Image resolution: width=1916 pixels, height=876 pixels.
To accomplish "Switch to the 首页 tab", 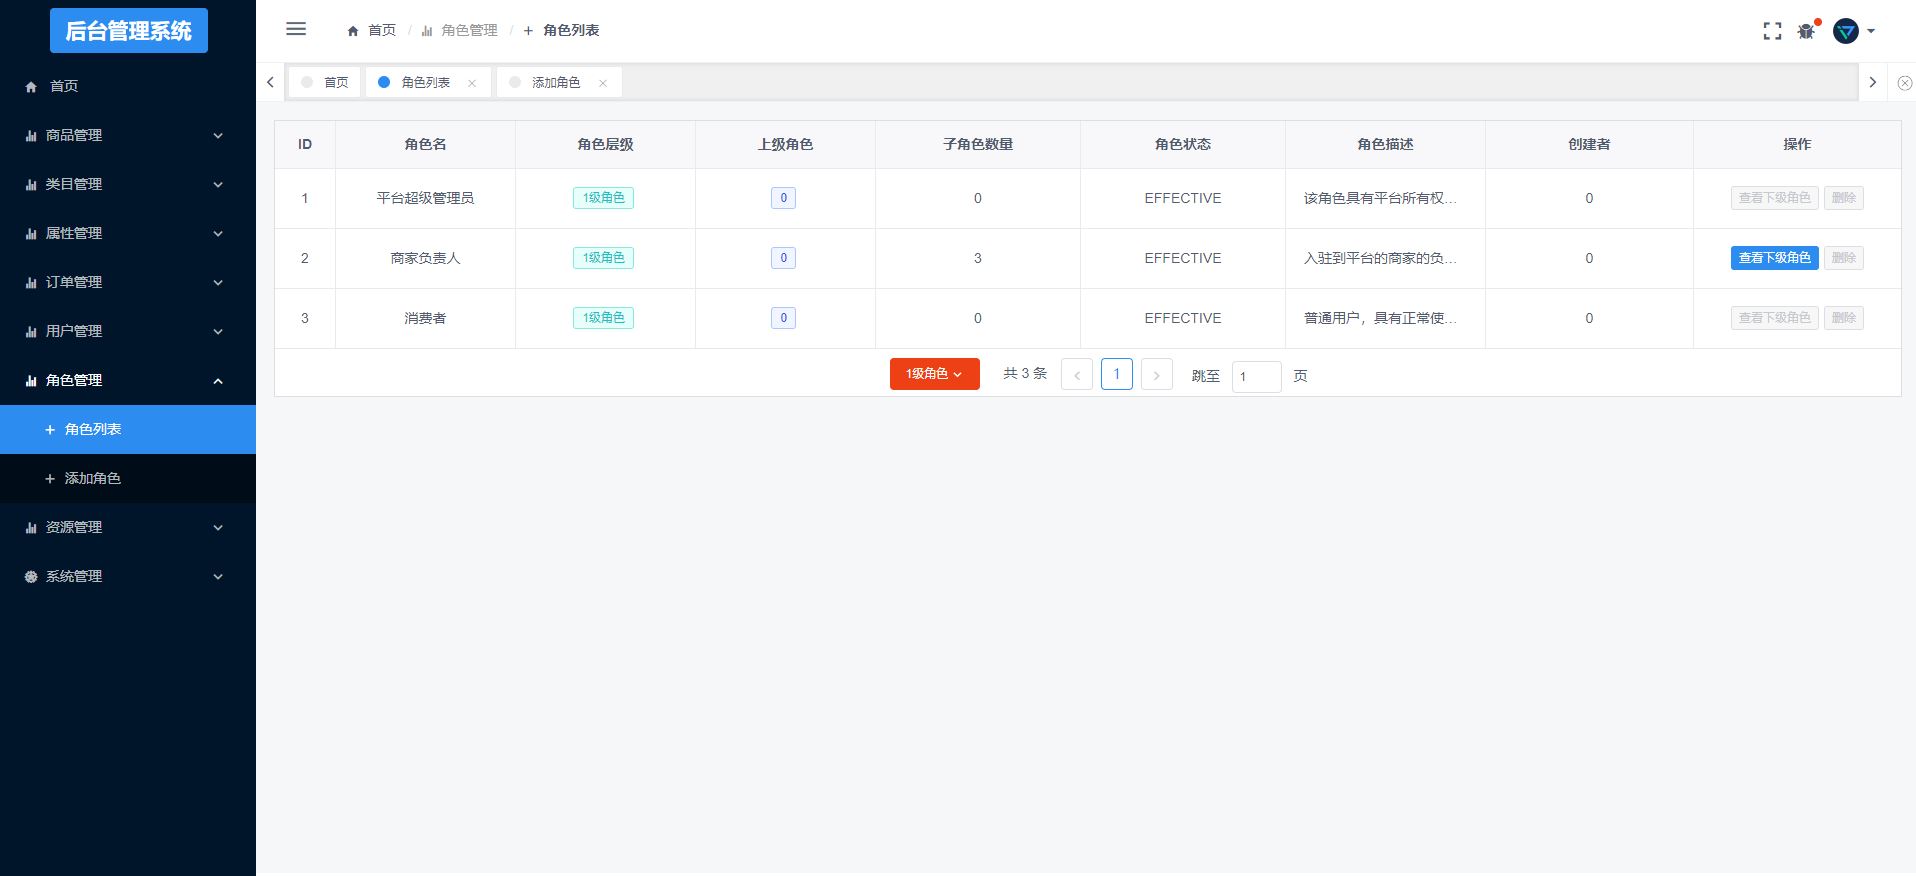I will (324, 82).
